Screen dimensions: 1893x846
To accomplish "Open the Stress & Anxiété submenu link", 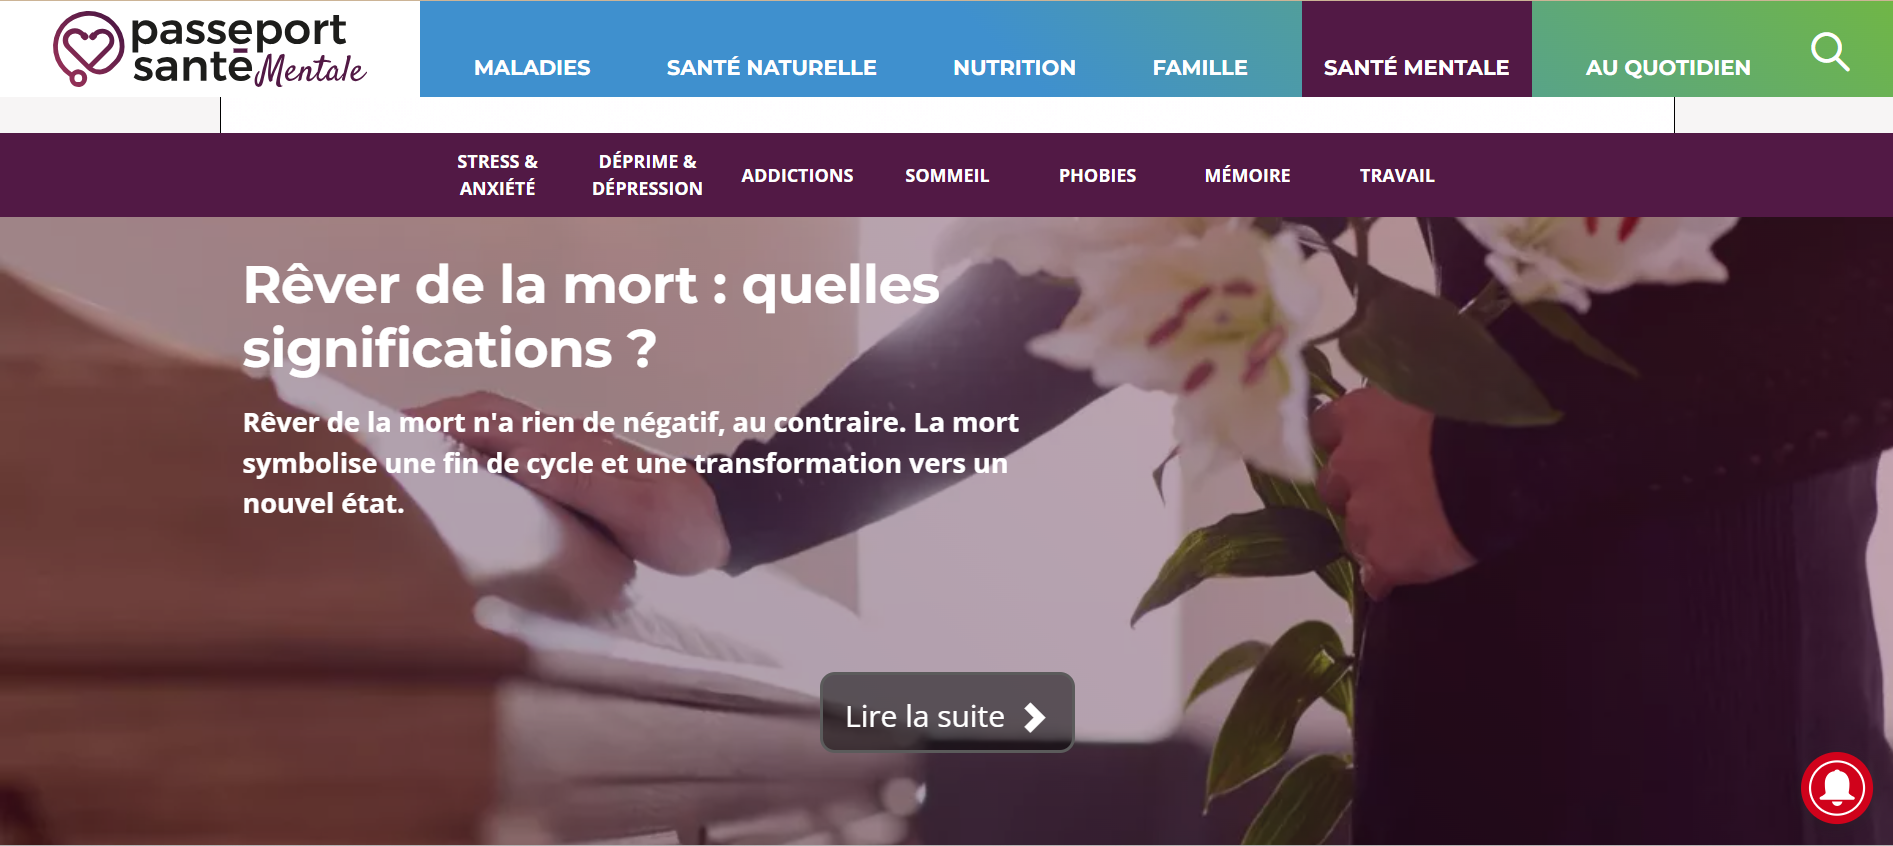I will pyautogui.click(x=497, y=175).
